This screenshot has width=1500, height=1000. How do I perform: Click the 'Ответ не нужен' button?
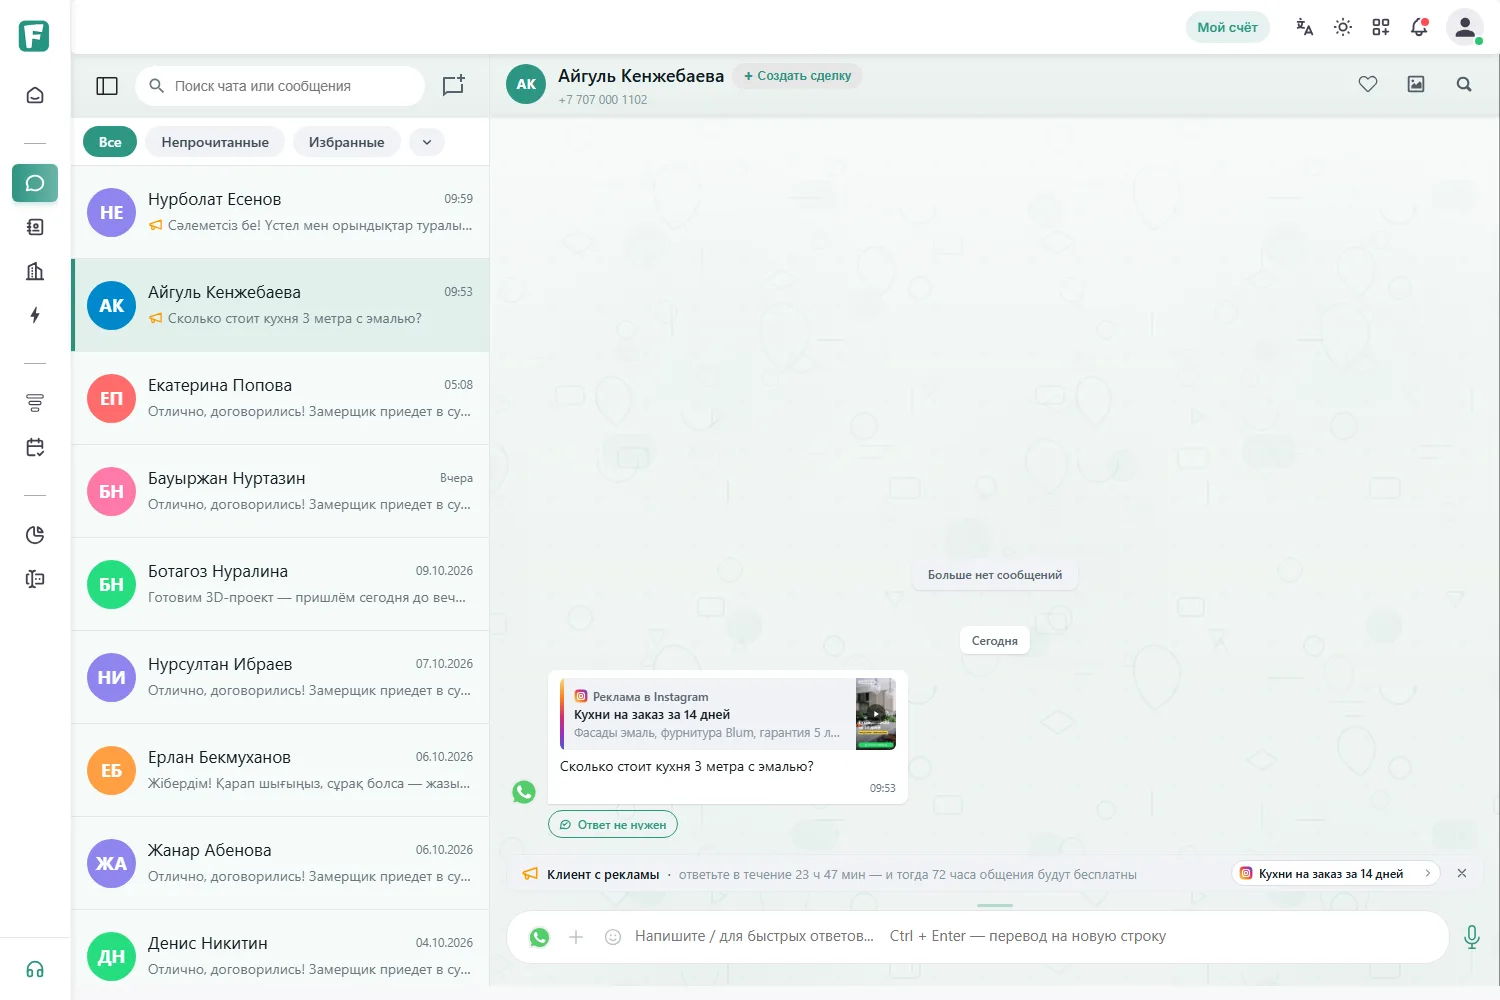[x=613, y=825]
